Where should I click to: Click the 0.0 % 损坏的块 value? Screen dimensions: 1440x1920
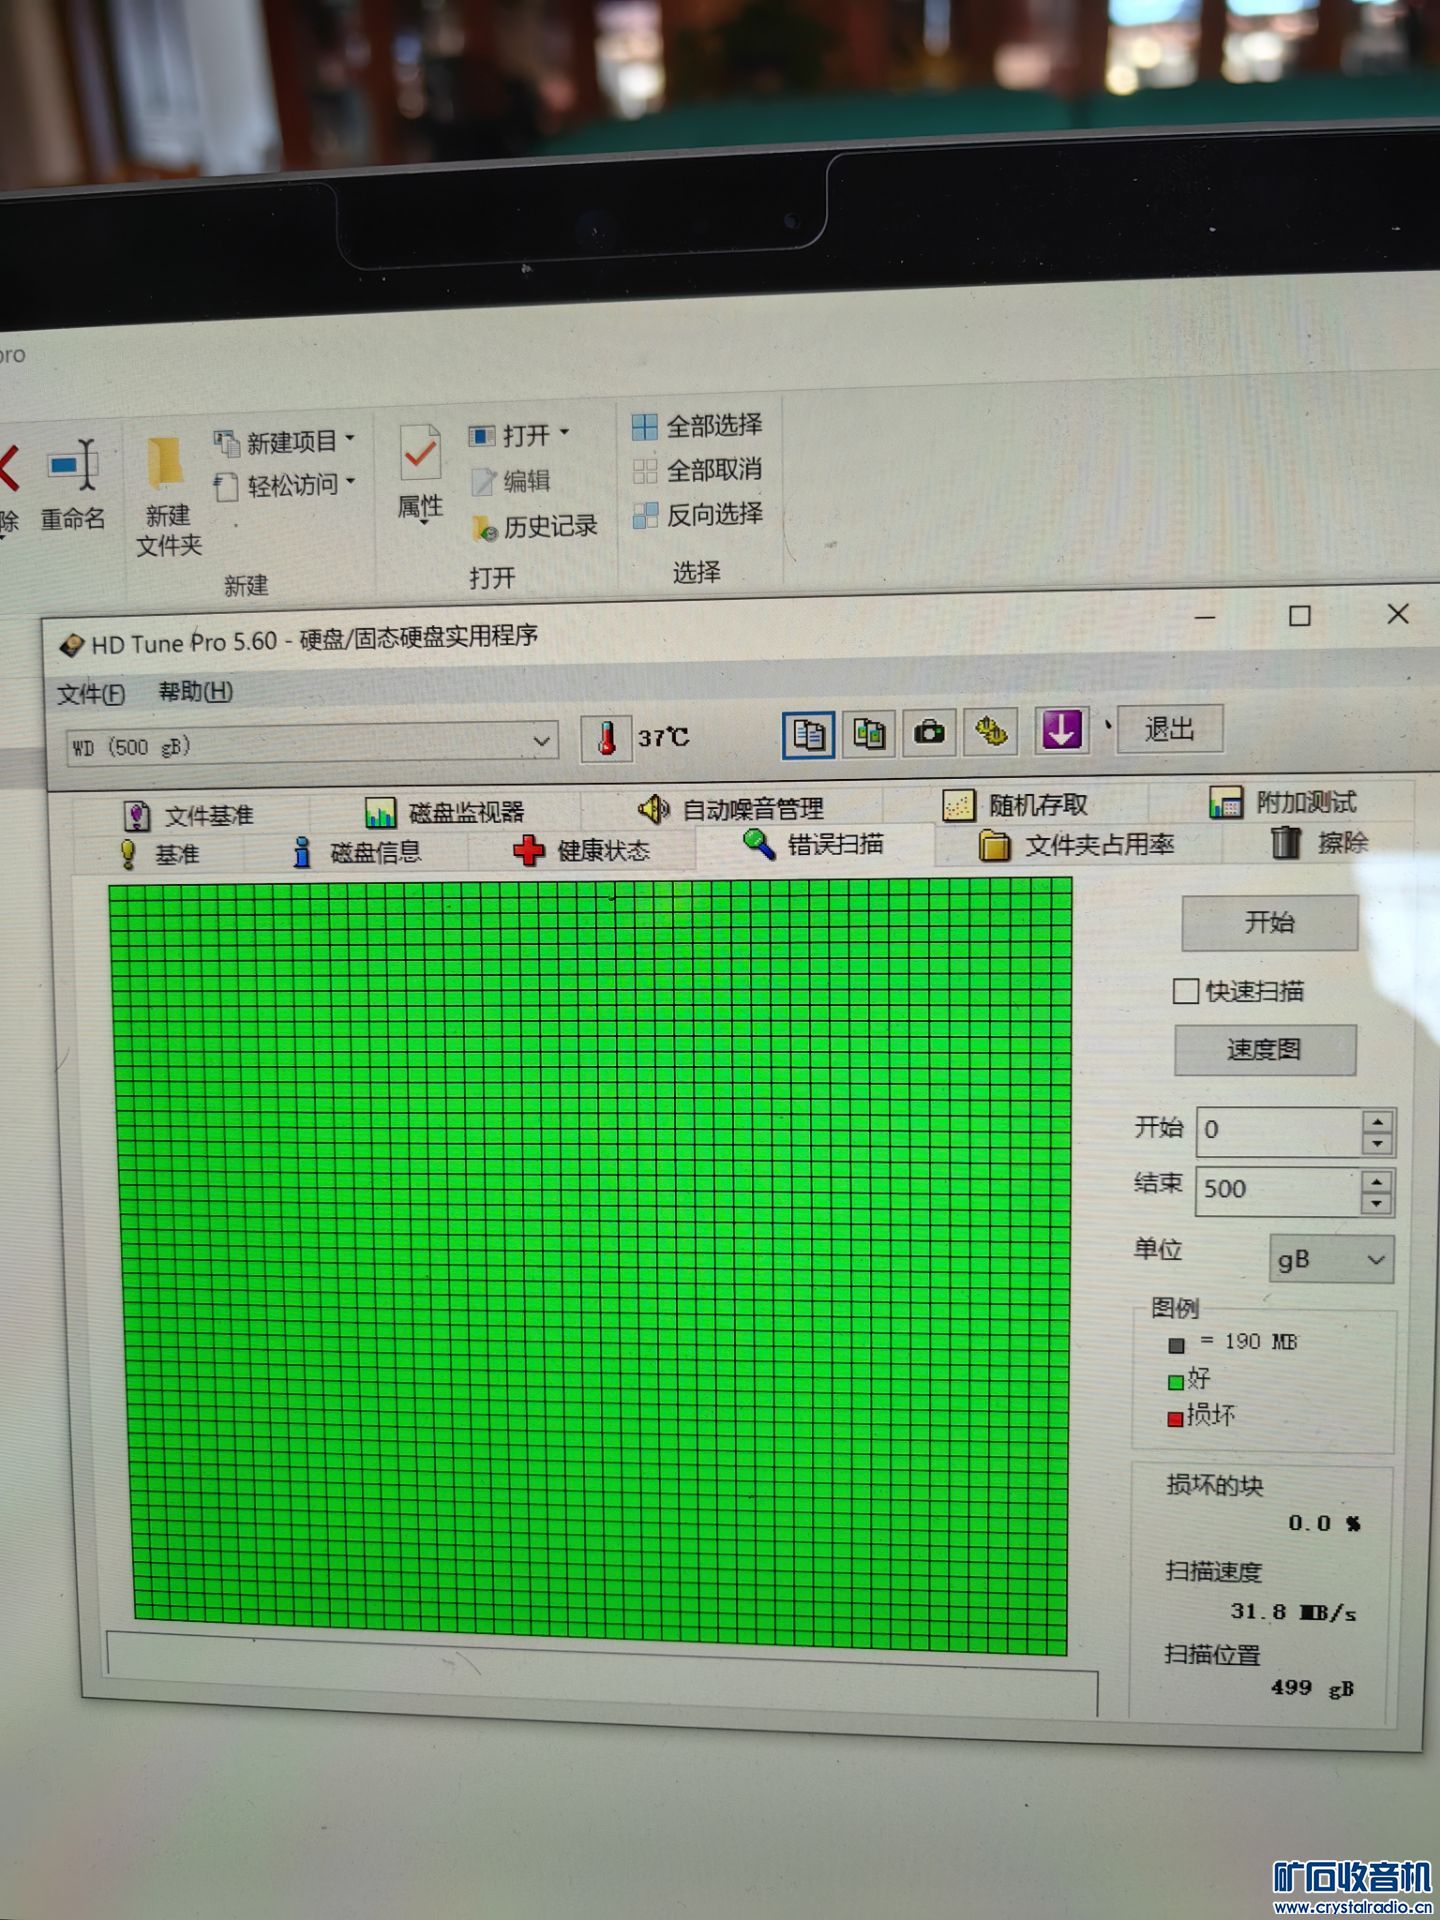pyautogui.click(x=1324, y=1523)
